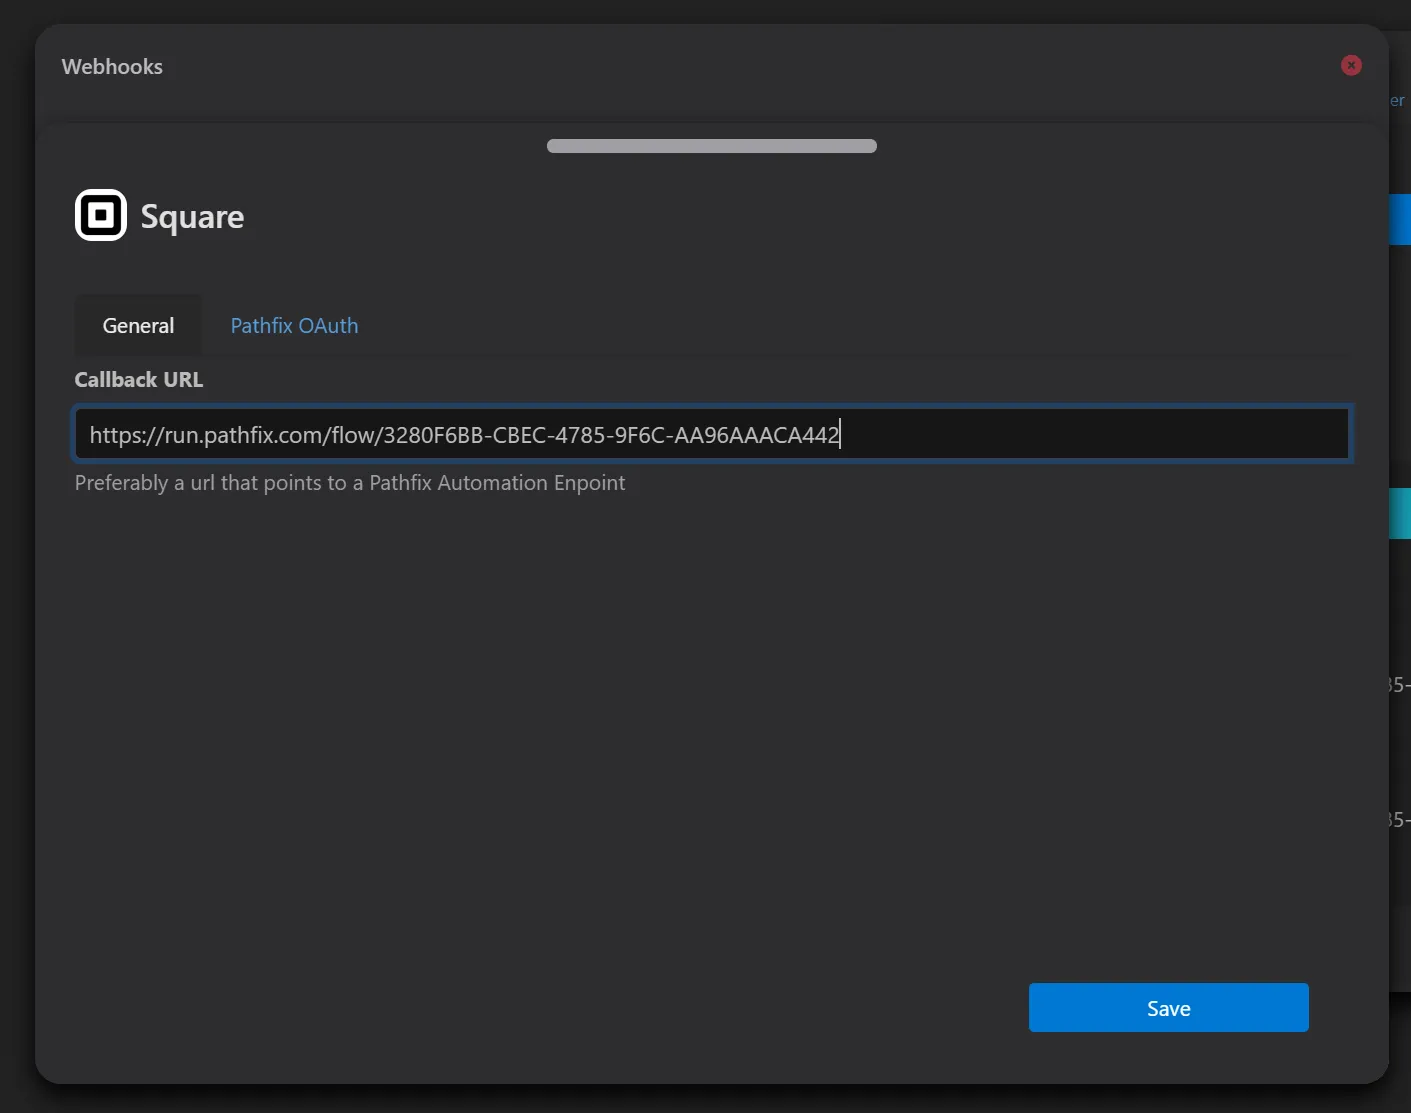Save the webhook settings
1411x1113 pixels.
[1168, 1008]
